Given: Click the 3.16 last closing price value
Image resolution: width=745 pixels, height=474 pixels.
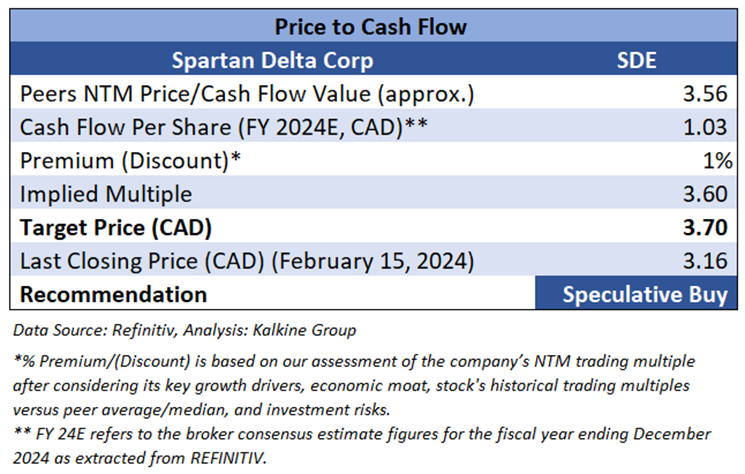Looking at the screenshot, I should 708,262.
